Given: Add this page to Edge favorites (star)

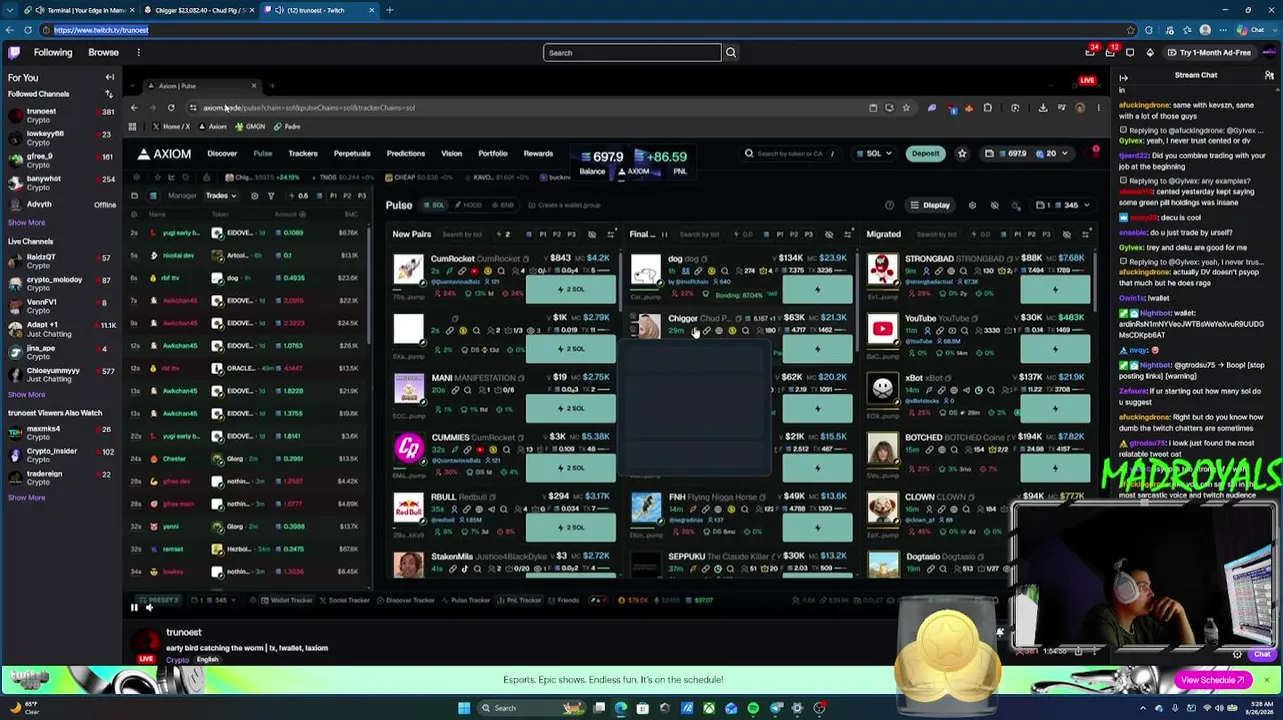Looking at the screenshot, I should (1131, 30).
